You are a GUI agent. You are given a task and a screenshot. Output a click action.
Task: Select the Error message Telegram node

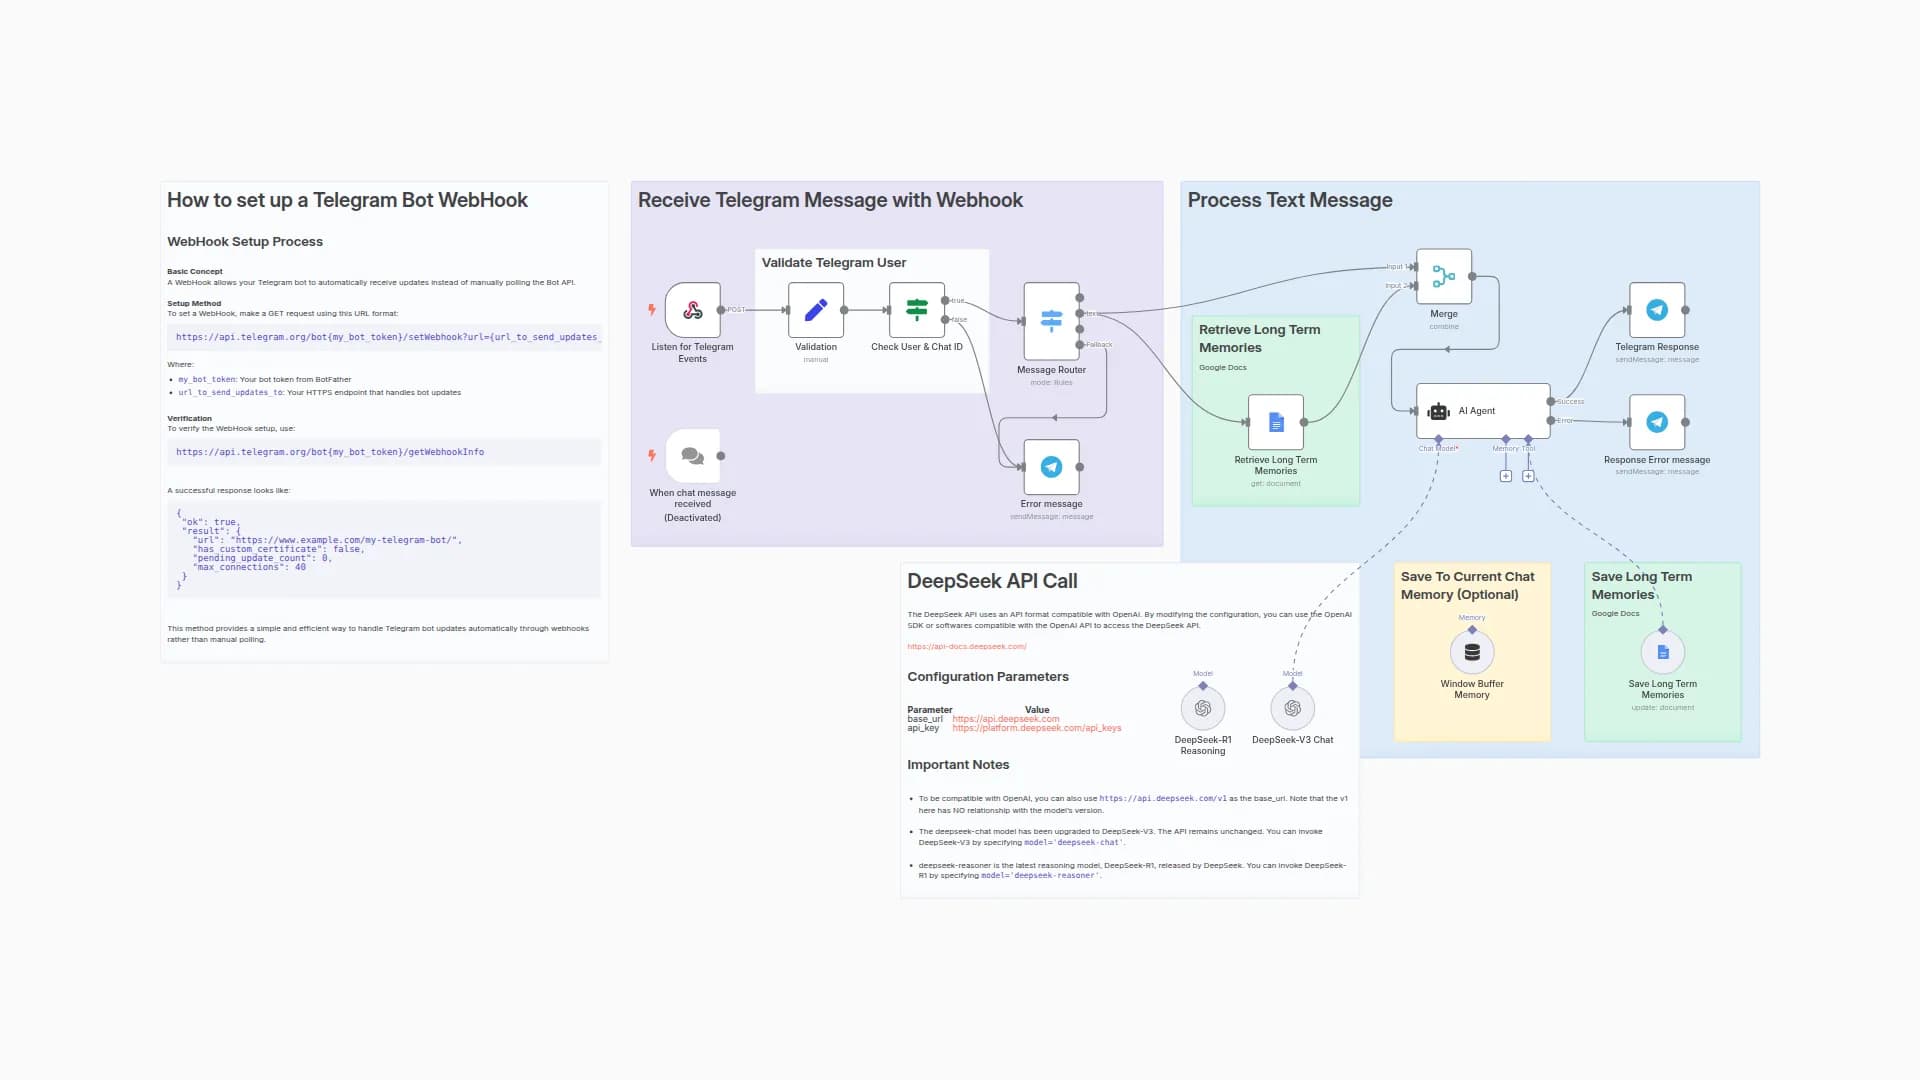tap(1051, 467)
